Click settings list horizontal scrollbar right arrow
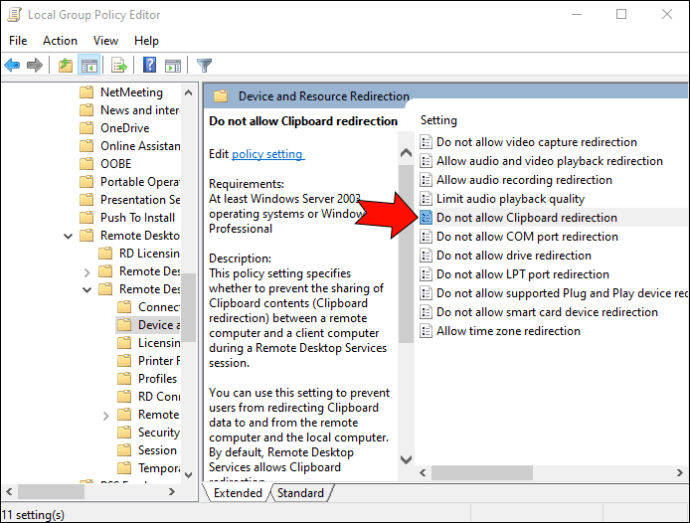The image size is (690, 523). tap(679, 473)
